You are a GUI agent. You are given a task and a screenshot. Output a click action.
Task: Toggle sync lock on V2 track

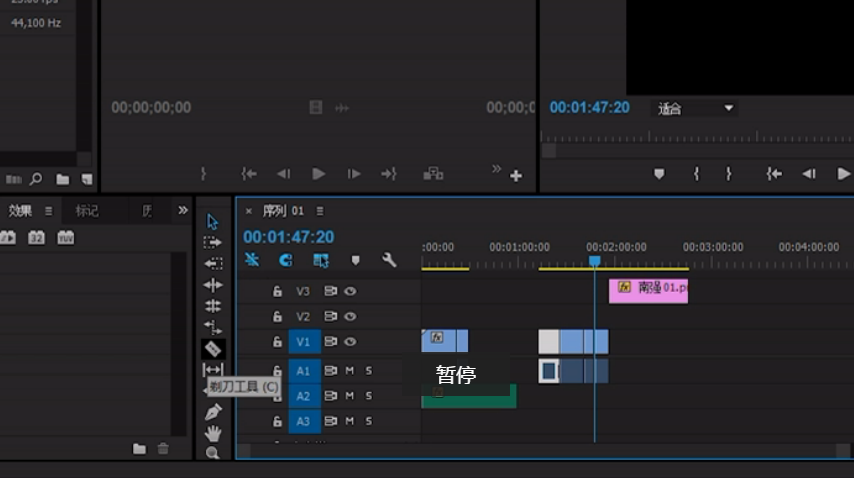[331, 316]
